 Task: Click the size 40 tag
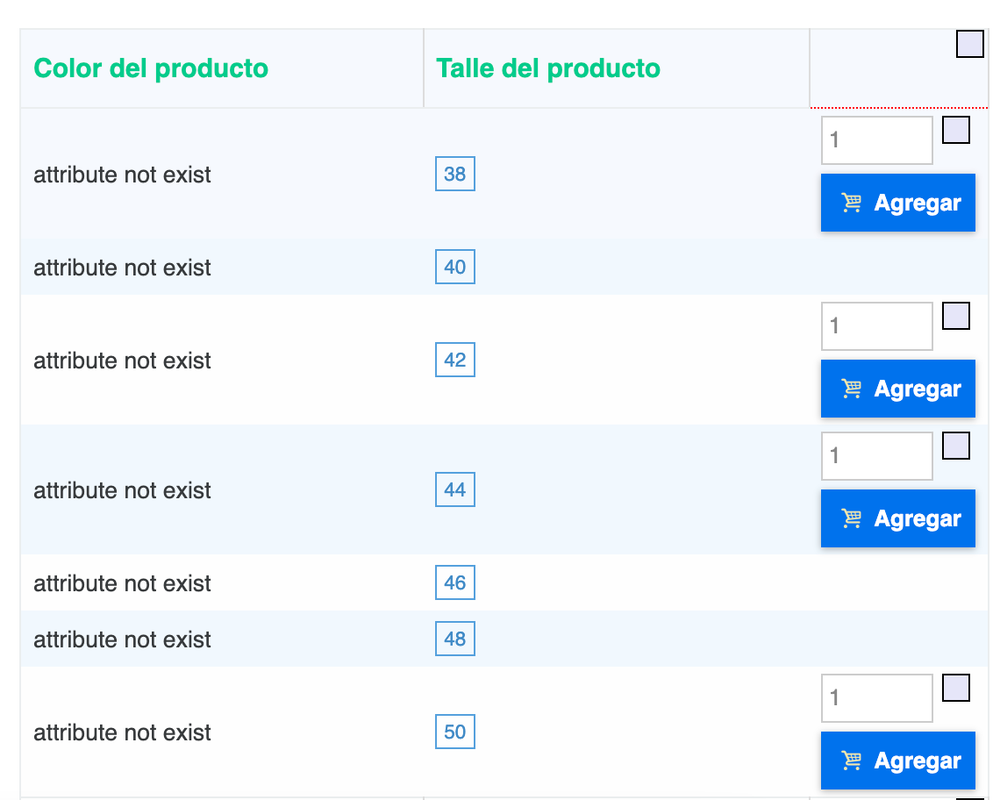(x=455, y=267)
